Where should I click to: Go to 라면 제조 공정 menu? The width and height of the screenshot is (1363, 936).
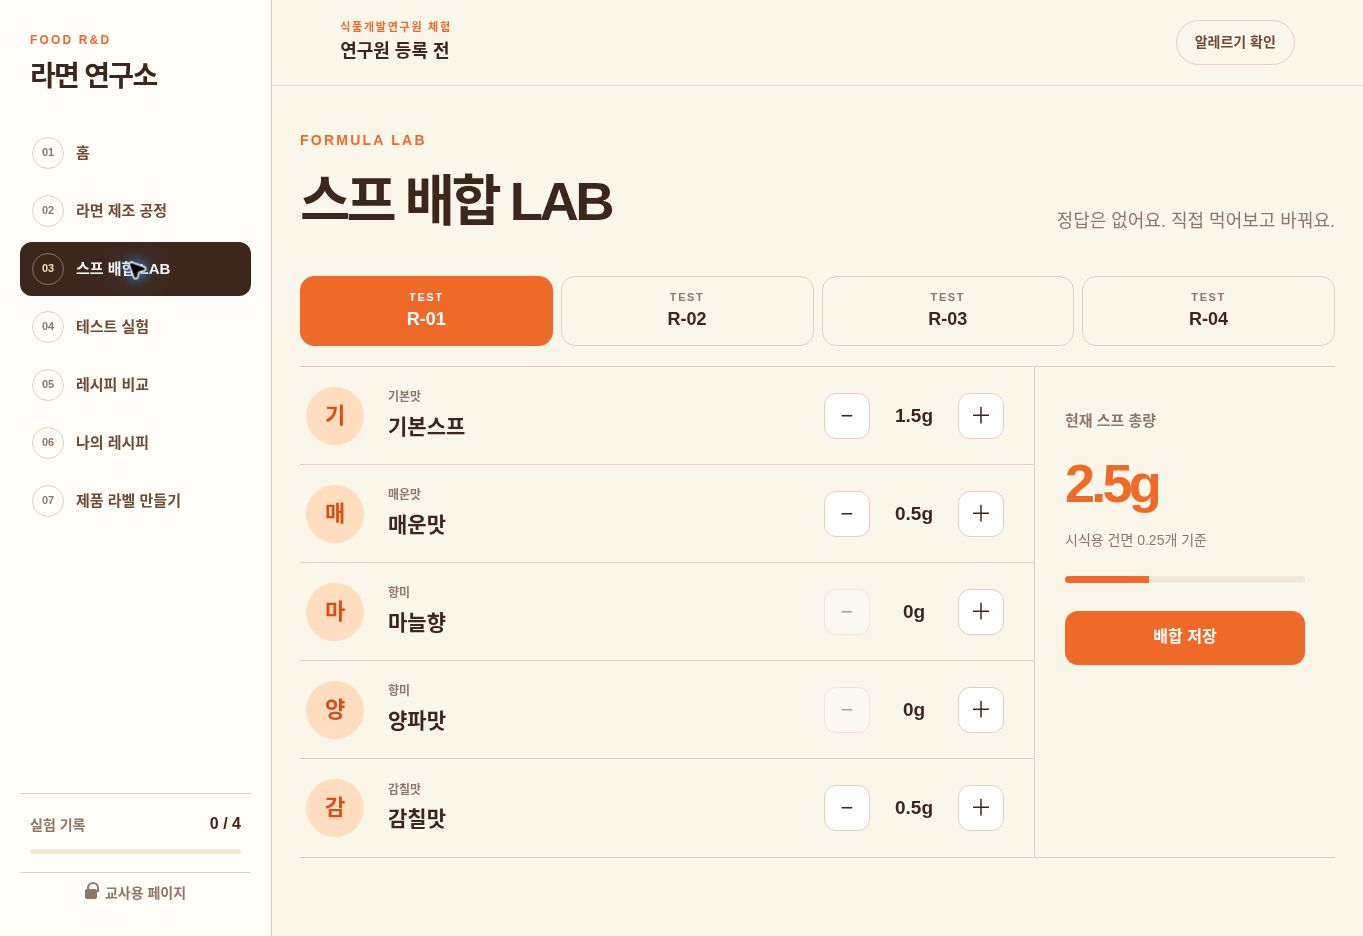coord(135,211)
